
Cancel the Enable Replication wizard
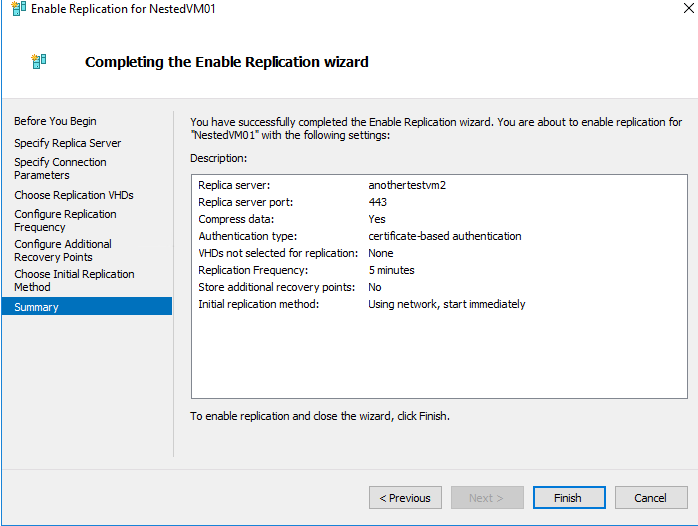coord(651,498)
